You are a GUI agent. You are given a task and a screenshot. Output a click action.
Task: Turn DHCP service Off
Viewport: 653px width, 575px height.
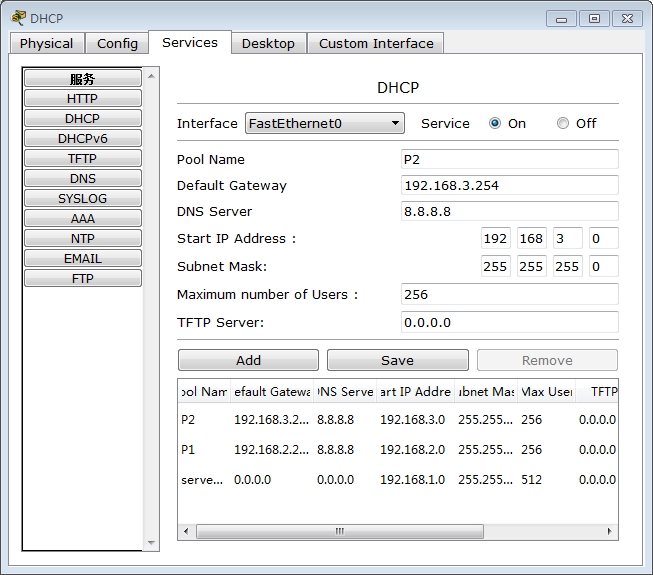[563, 123]
